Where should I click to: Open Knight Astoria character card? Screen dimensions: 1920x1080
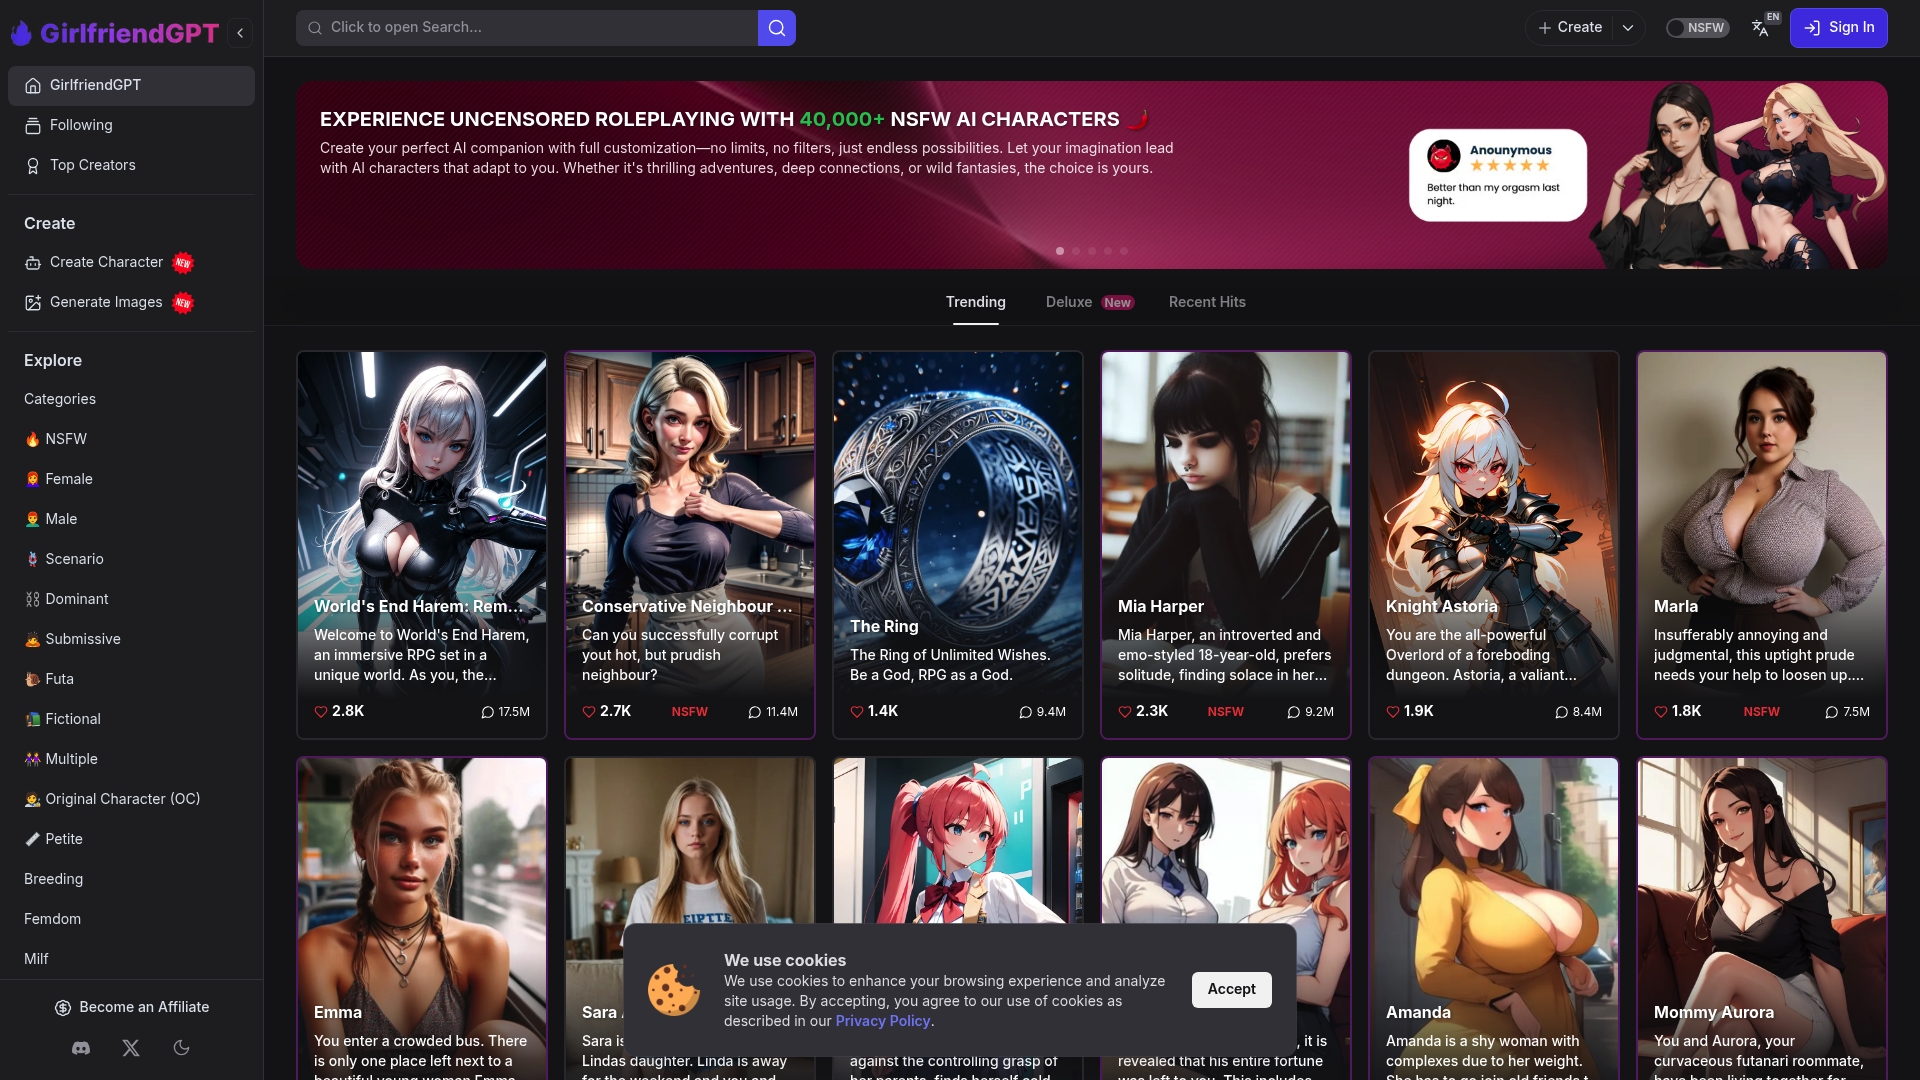coord(1494,545)
